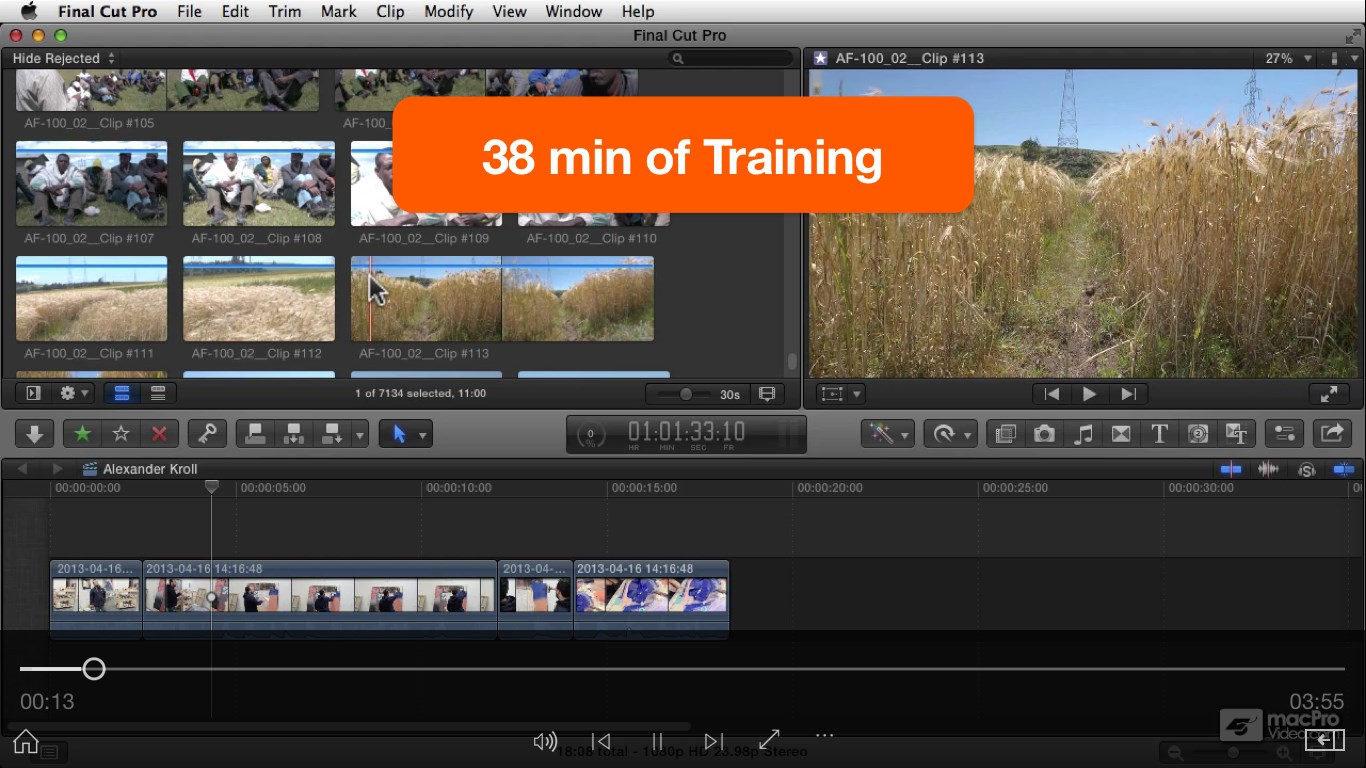Select thumbnail AF-100_02__Clip #107

(91, 184)
